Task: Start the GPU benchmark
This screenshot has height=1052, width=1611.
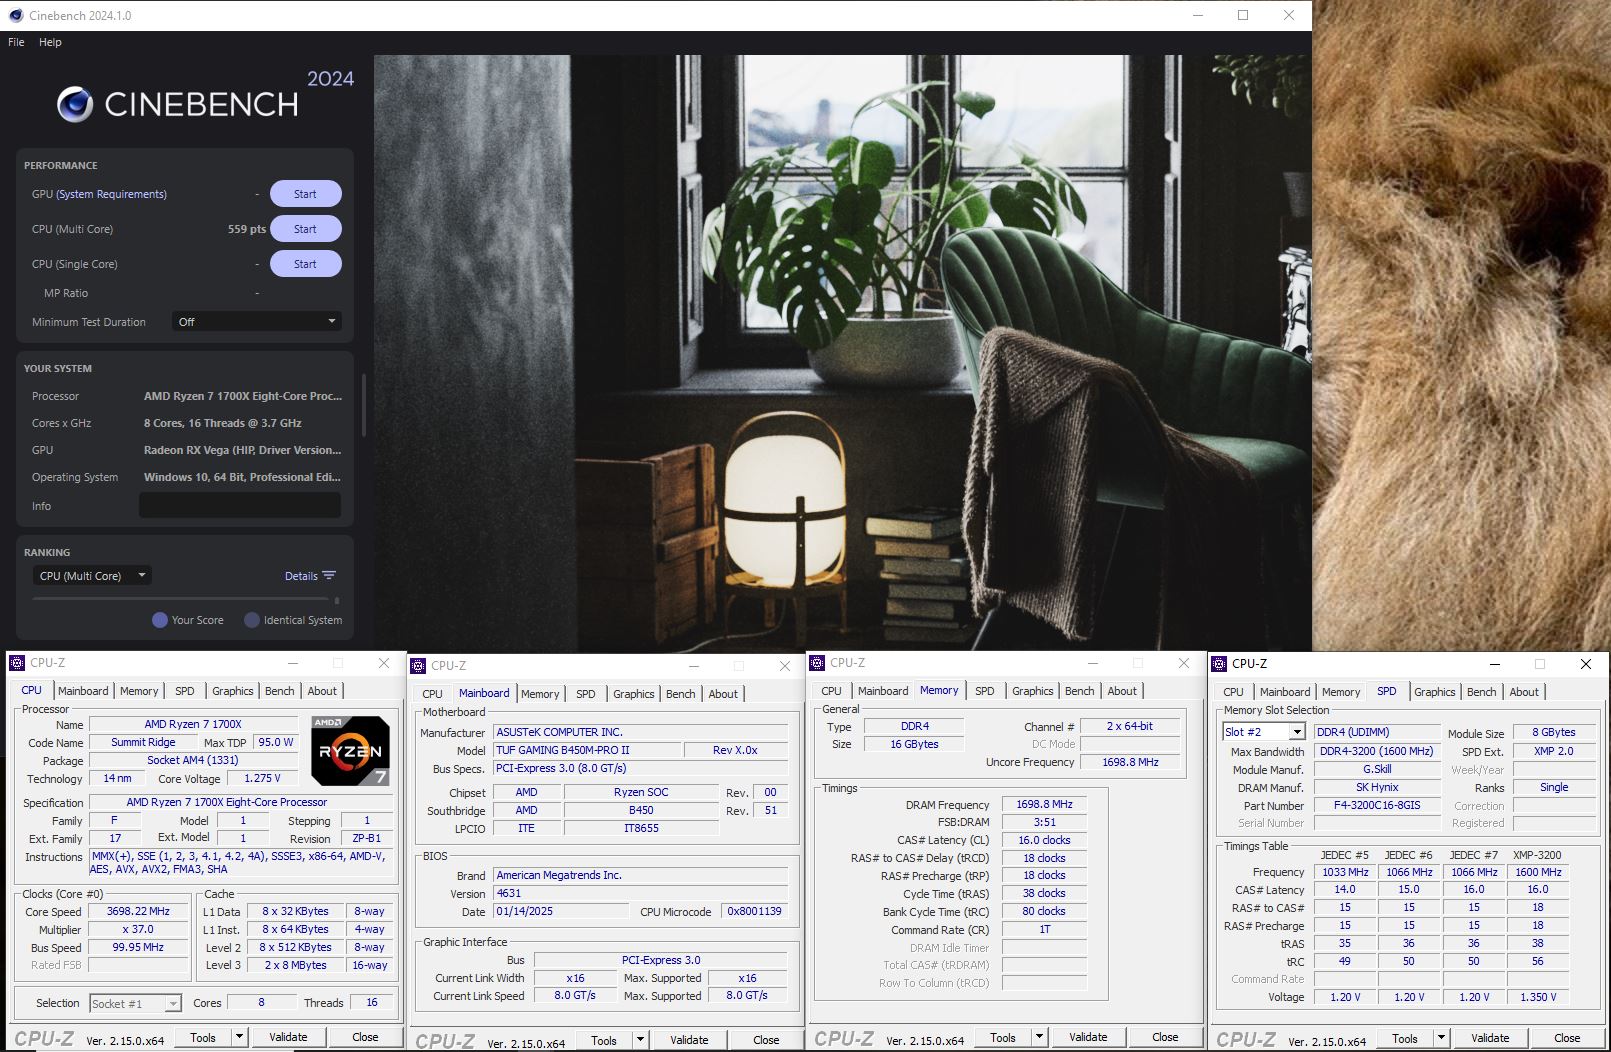Action: 305,194
